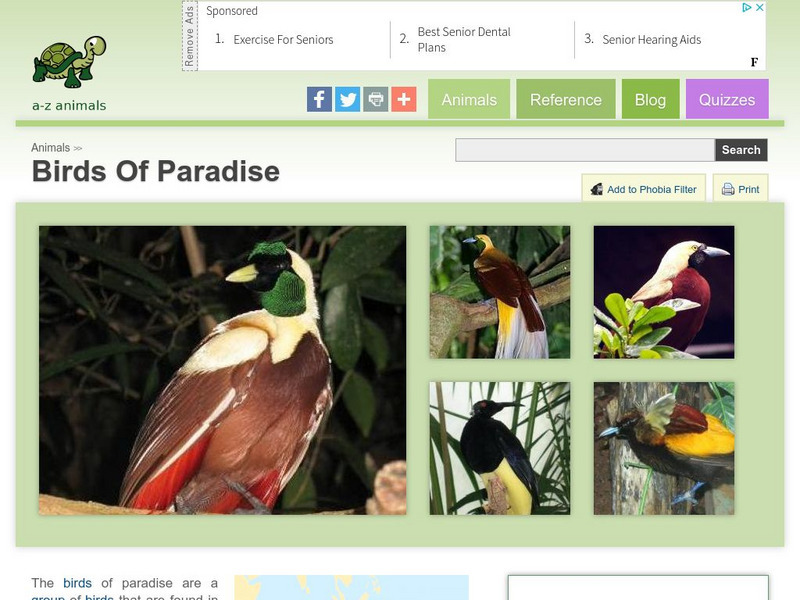800x600 pixels.
Task: Click the A-Z Animals turtle logo
Action: (x=68, y=55)
